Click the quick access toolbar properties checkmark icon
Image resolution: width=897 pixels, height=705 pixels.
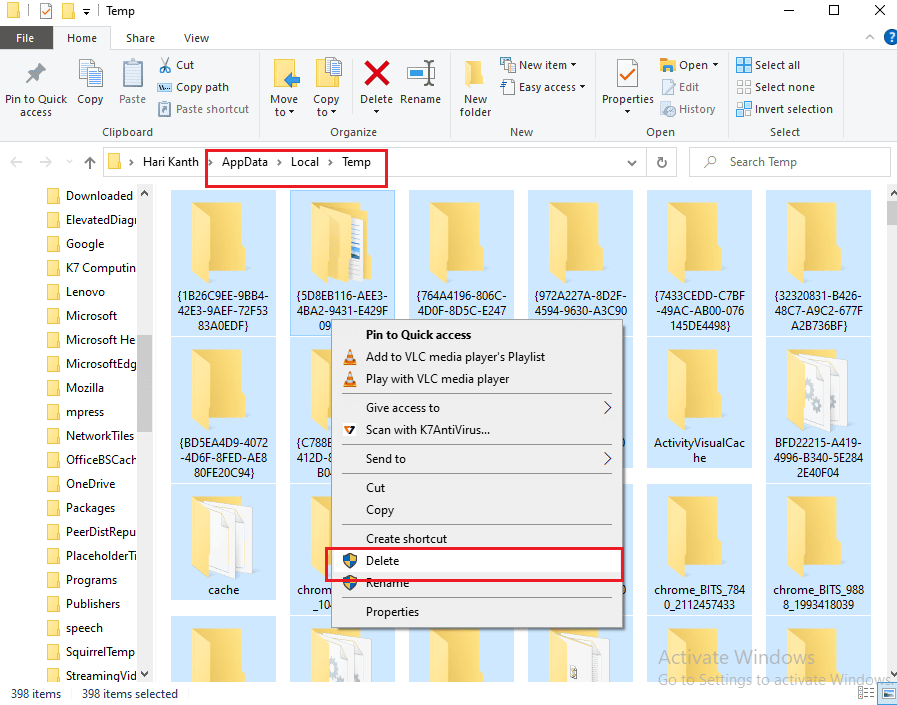pos(45,11)
